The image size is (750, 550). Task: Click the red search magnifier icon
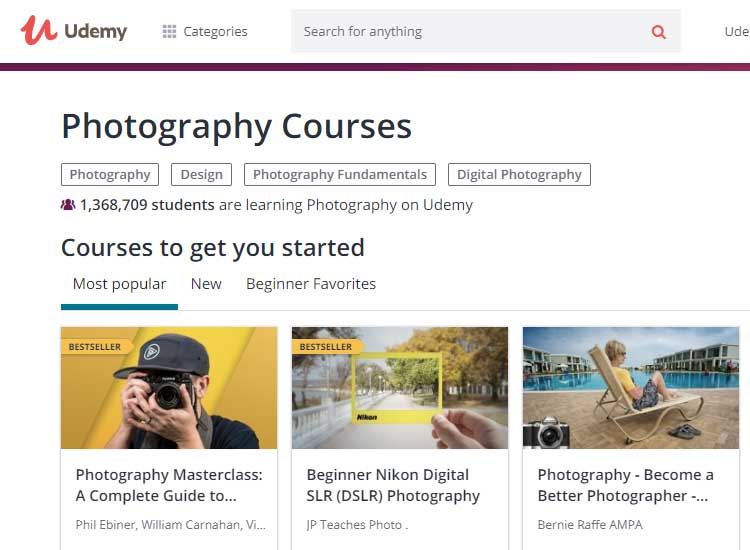[x=659, y=32]
